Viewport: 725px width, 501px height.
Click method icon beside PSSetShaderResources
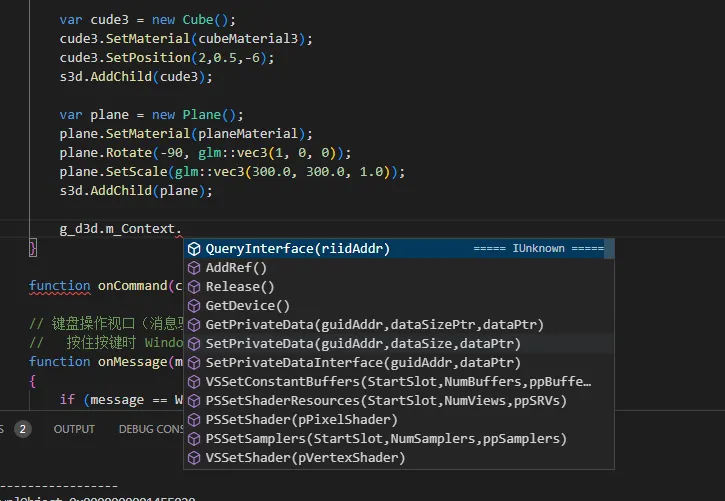[x=194, y=400]
